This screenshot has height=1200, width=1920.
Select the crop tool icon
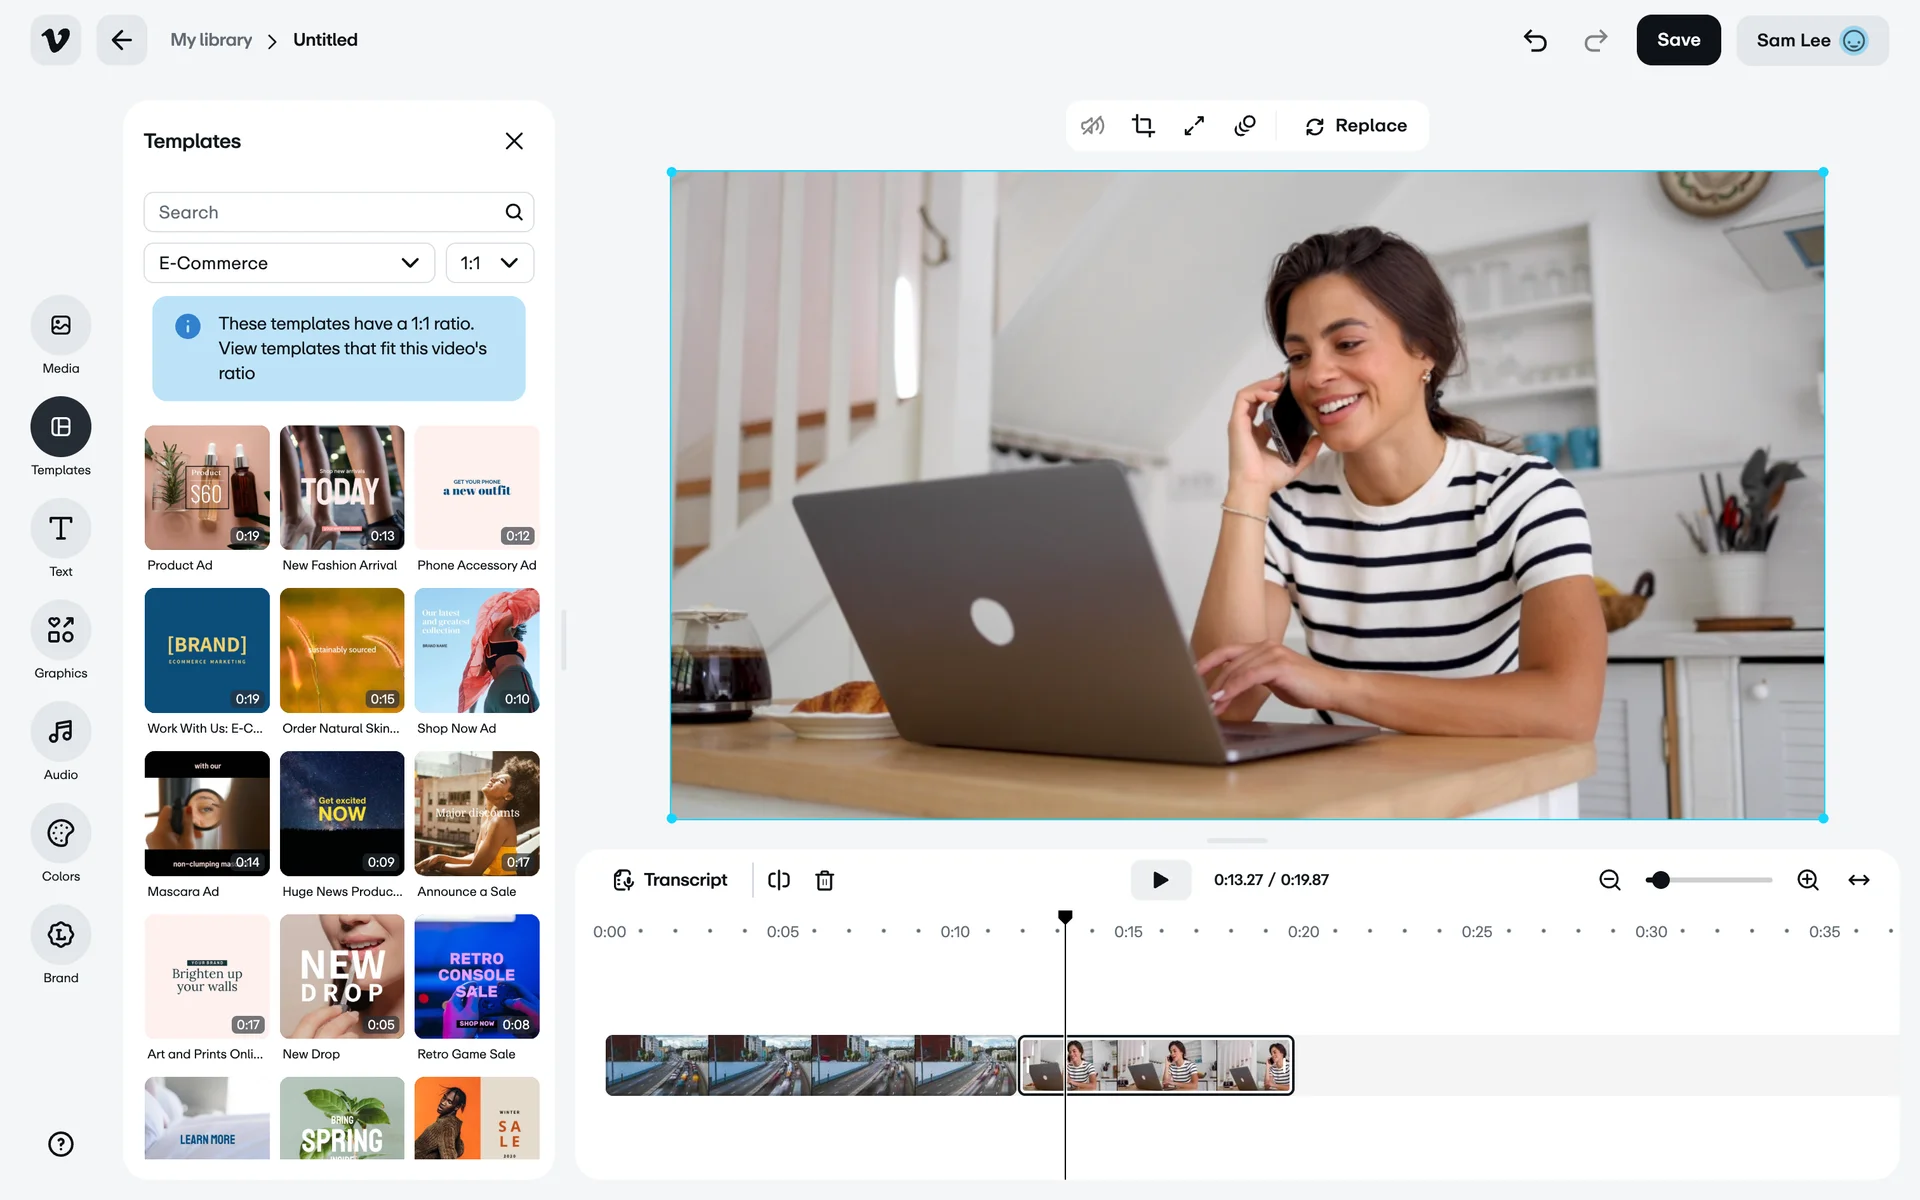coord(1143,126)
